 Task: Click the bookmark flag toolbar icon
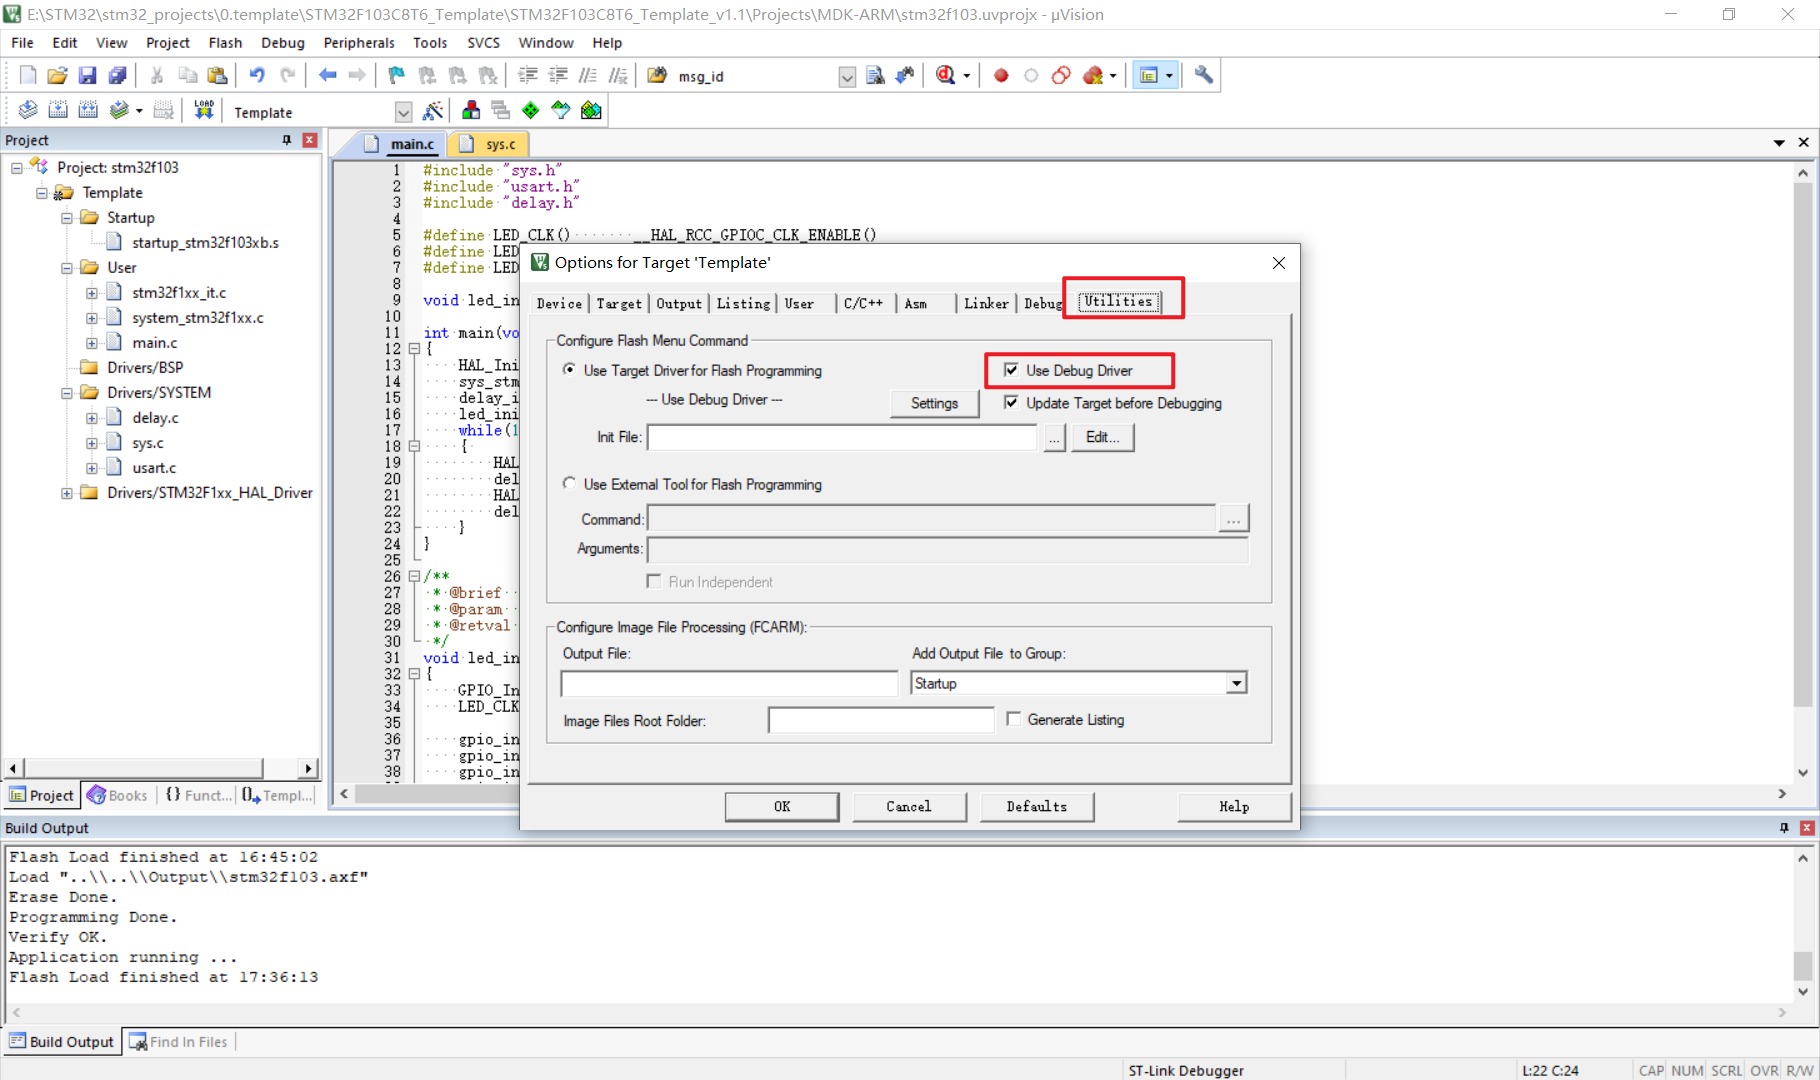(397, 75)
